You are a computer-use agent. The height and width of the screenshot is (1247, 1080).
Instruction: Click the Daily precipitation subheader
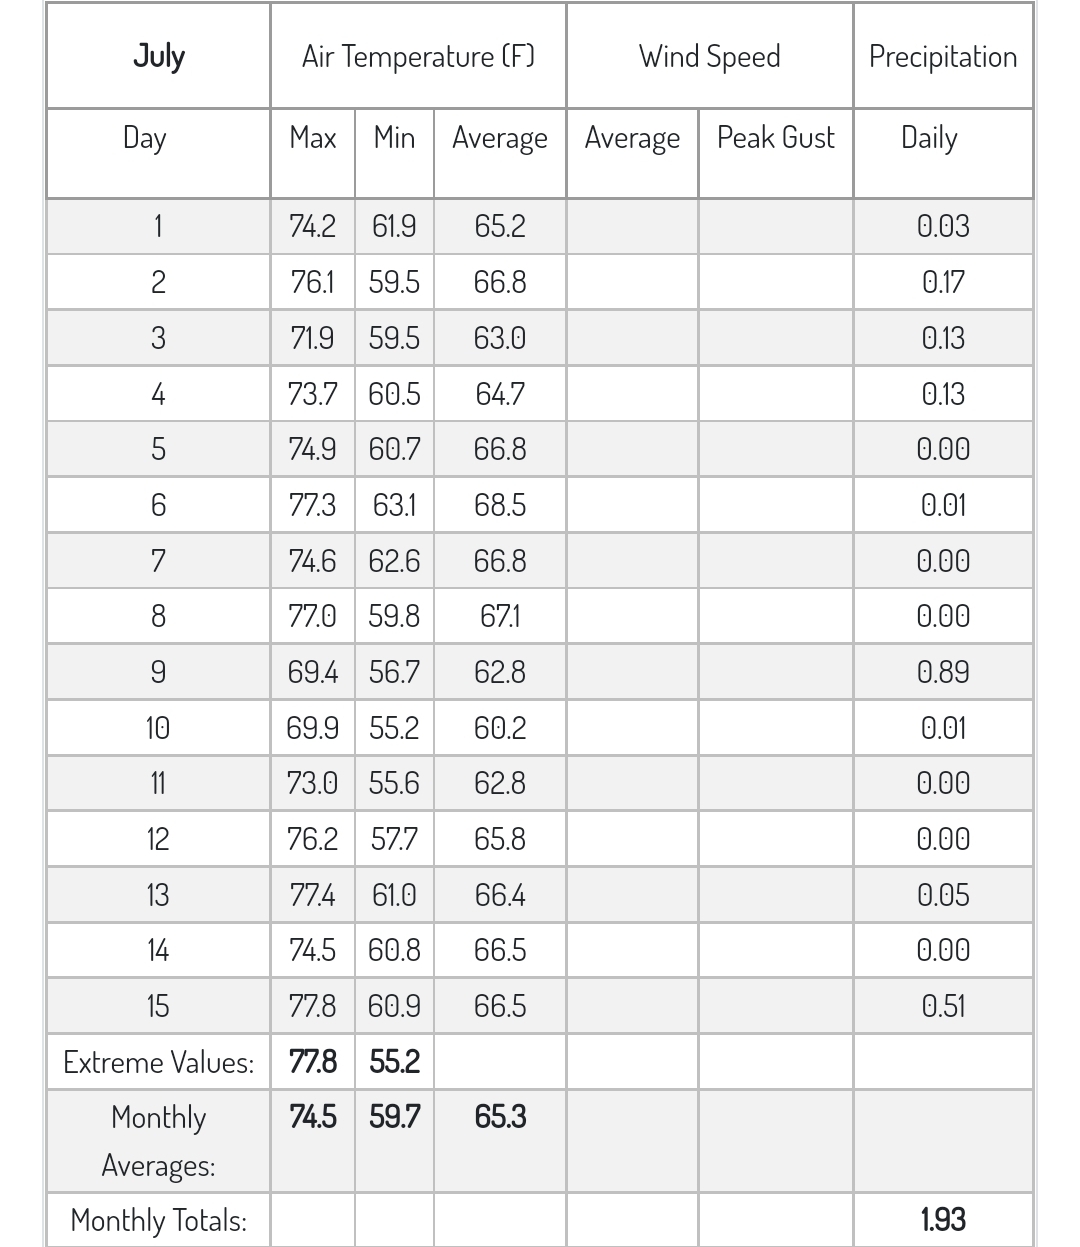pos(929,137)
